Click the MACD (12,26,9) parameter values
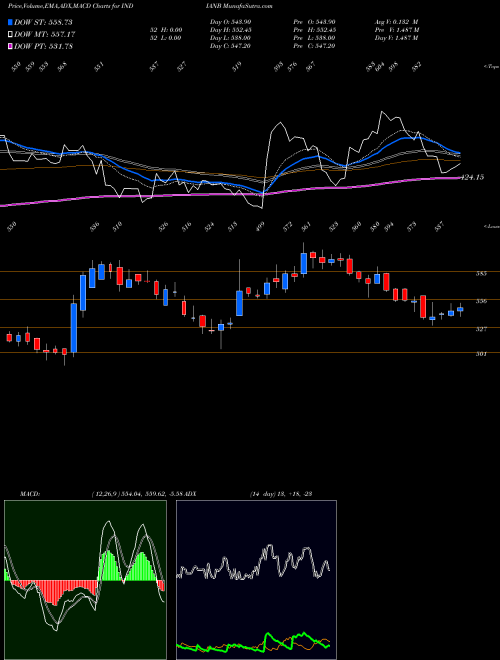 [x=138, y=493]
